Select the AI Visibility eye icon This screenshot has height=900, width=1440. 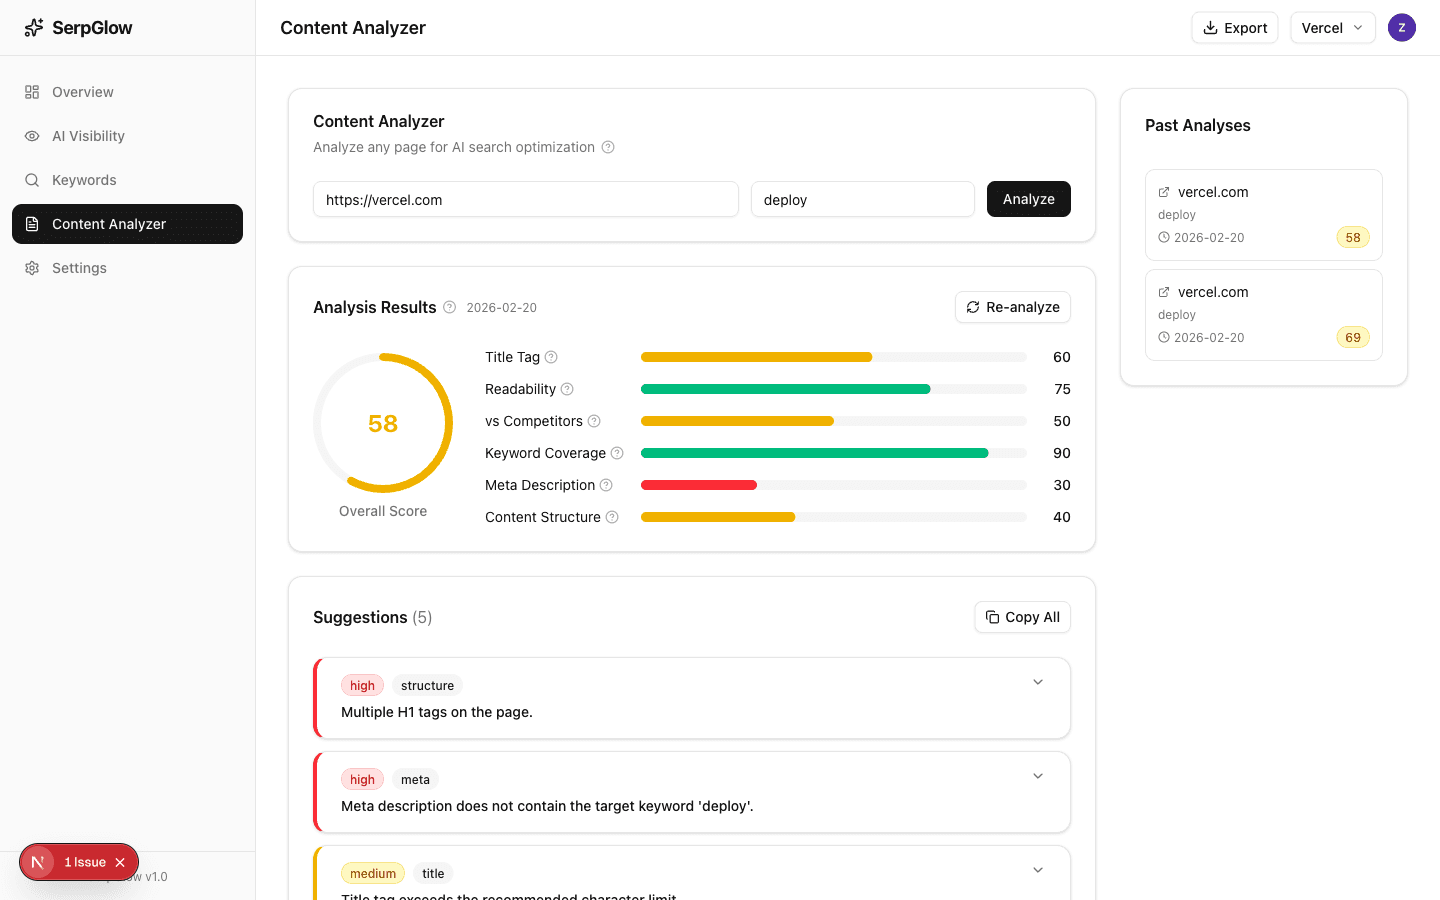click(x=31, y=136)
